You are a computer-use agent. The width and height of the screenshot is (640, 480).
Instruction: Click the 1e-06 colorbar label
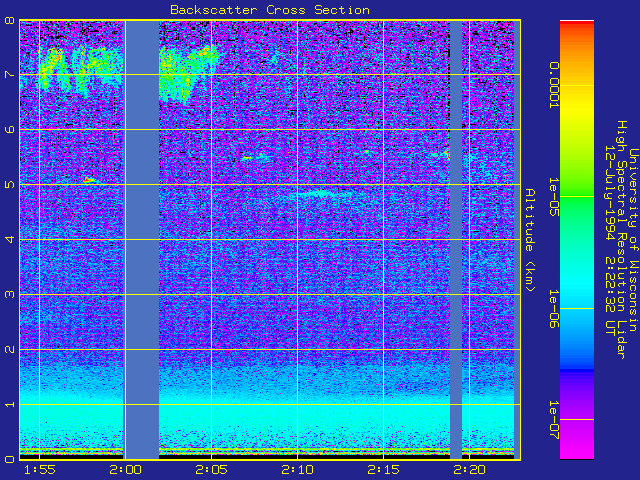pyautogui.click(x=553, y=309)
